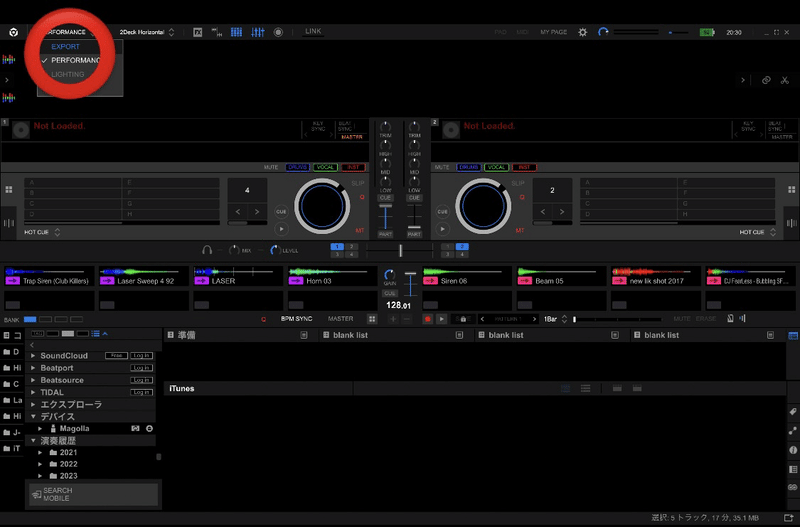Play the sequencer pattern
Screen dimensions: 800x527
tap(442, 319)
